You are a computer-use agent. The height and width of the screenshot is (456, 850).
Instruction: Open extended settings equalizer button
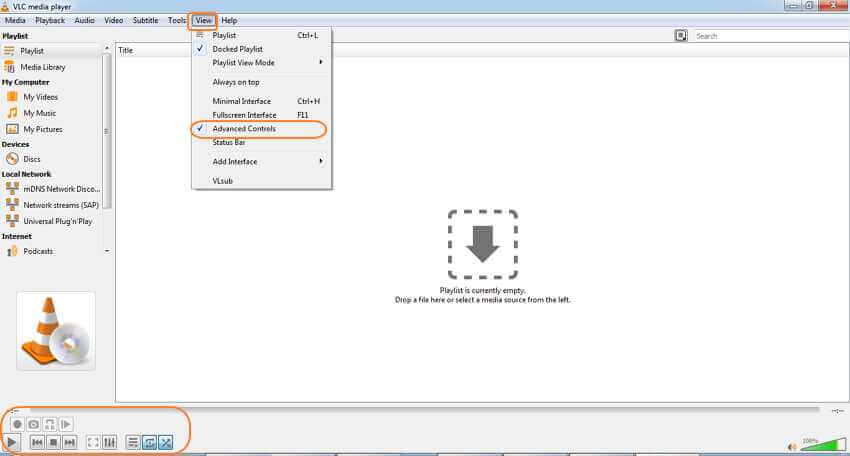110,442
